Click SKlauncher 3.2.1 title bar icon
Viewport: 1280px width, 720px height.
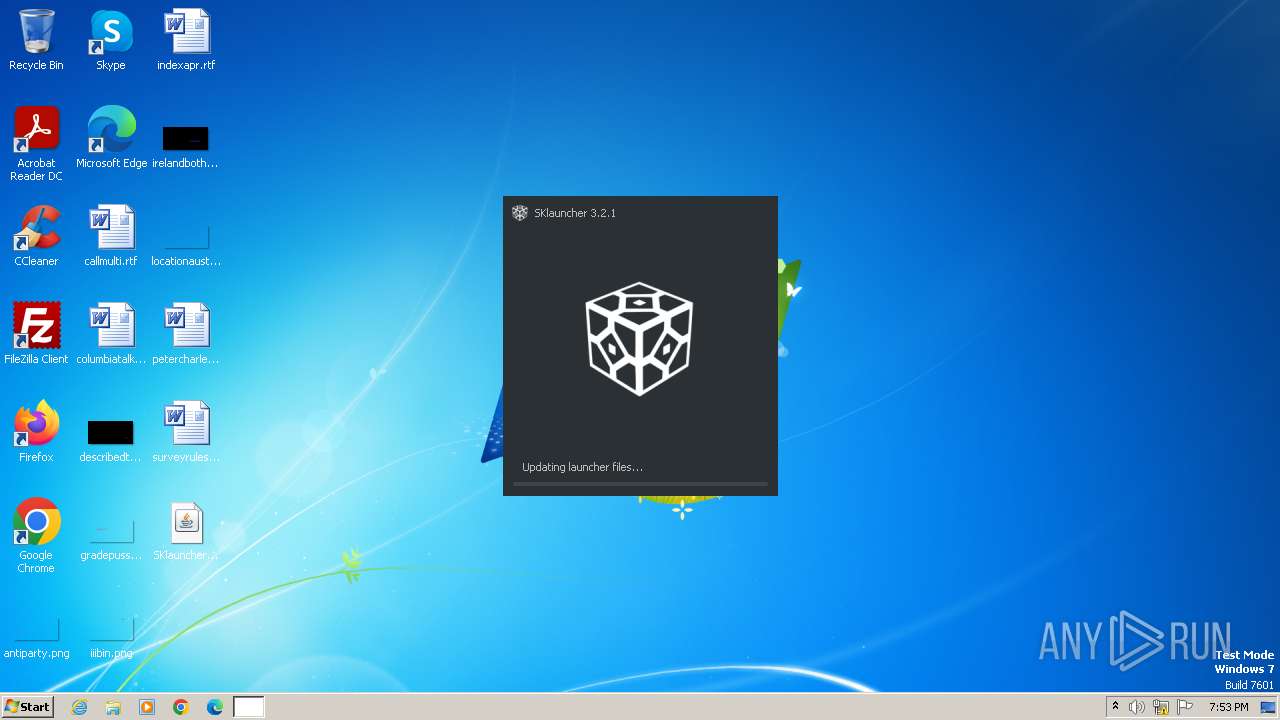point(520,213)
